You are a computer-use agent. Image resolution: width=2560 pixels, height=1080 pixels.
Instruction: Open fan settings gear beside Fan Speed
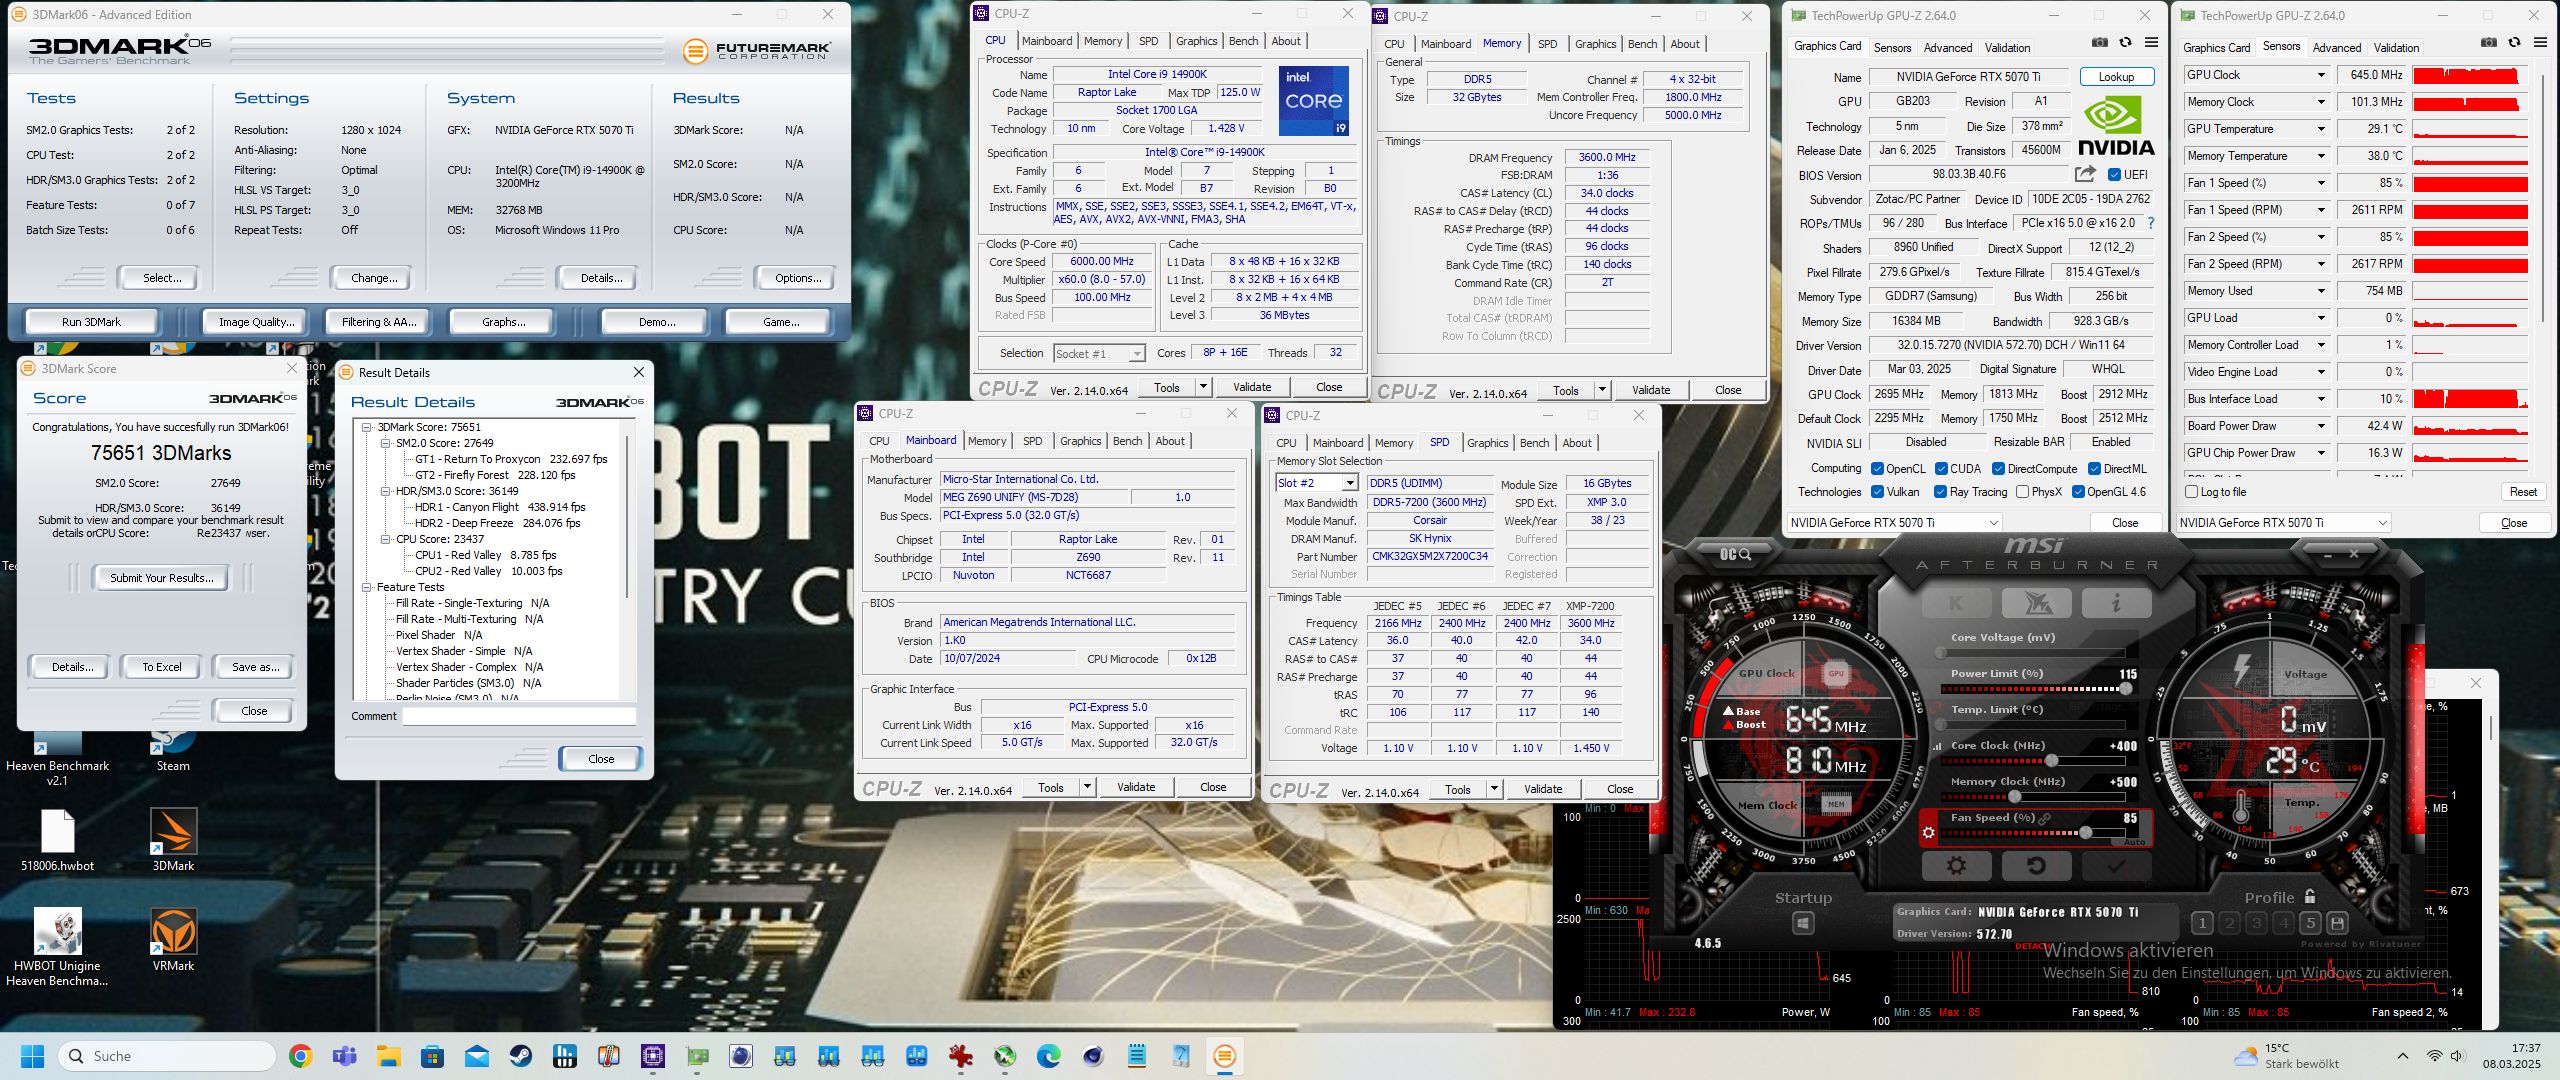click(1929, 832)
